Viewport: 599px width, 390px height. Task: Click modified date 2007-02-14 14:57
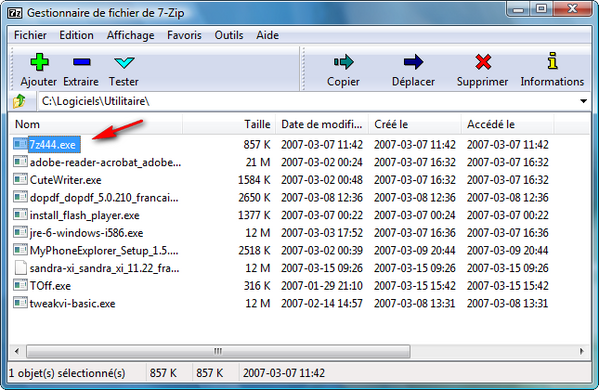(322, 303)
